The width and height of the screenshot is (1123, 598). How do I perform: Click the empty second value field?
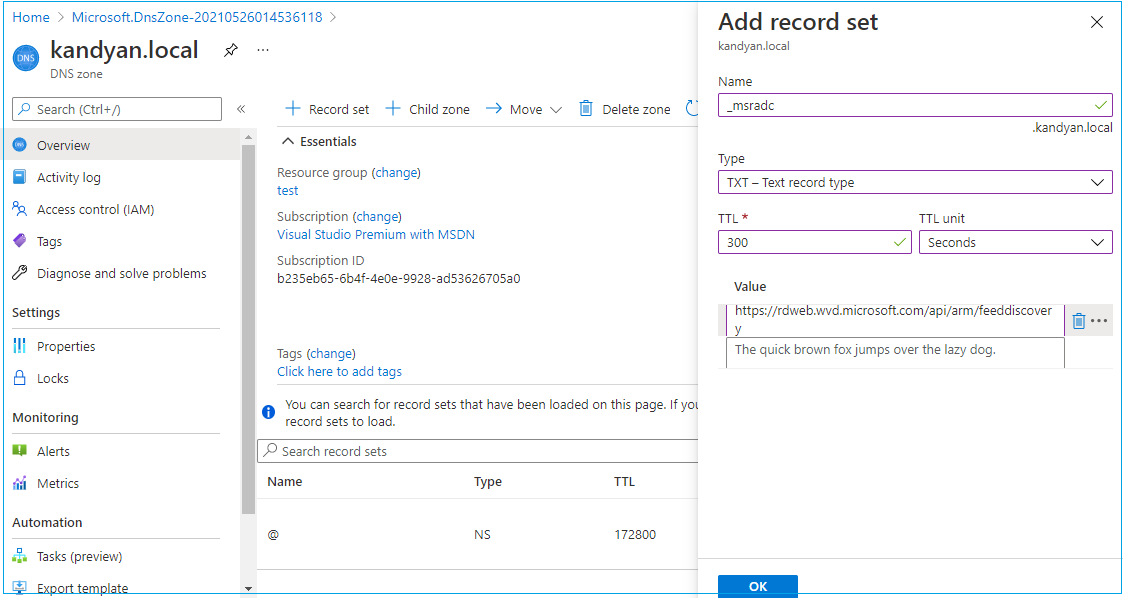pyautogui.click(x=895, y=352)
